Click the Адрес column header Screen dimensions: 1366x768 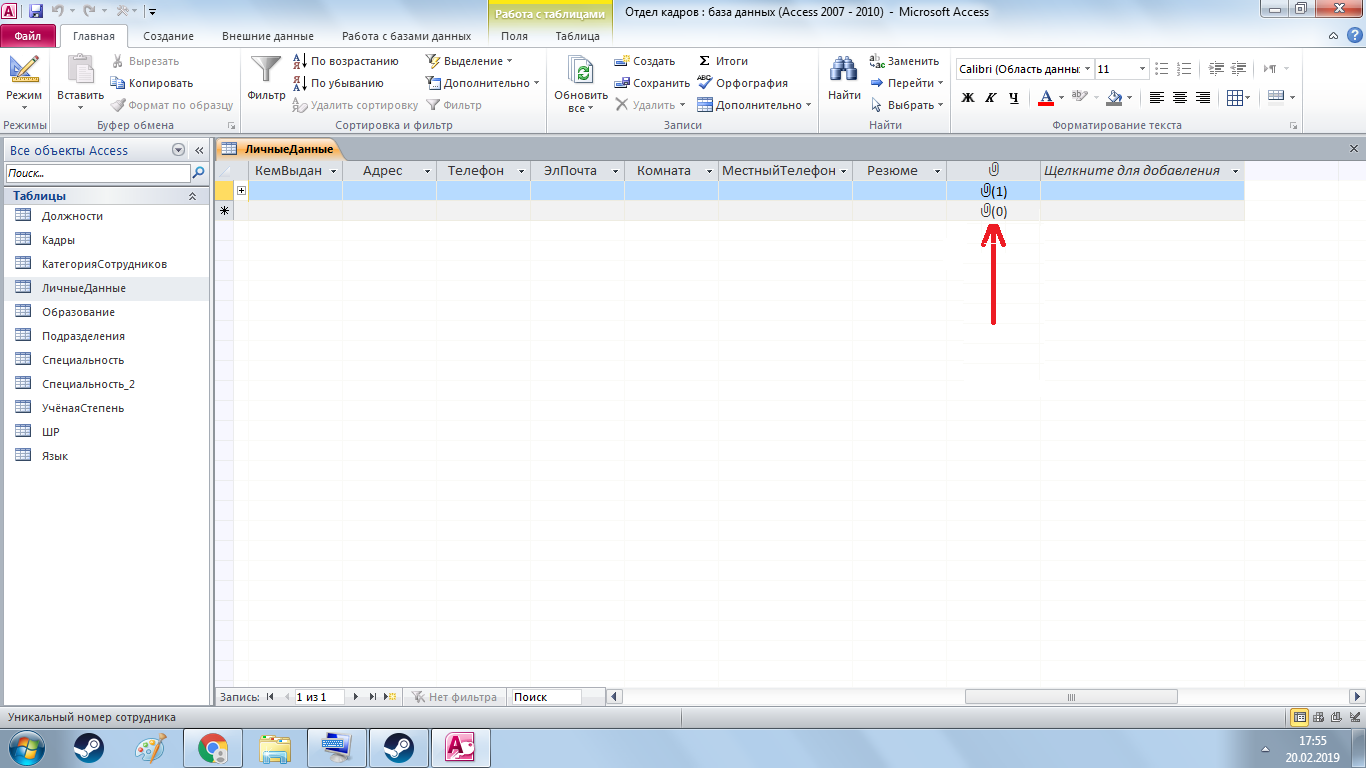pos(389,171)
